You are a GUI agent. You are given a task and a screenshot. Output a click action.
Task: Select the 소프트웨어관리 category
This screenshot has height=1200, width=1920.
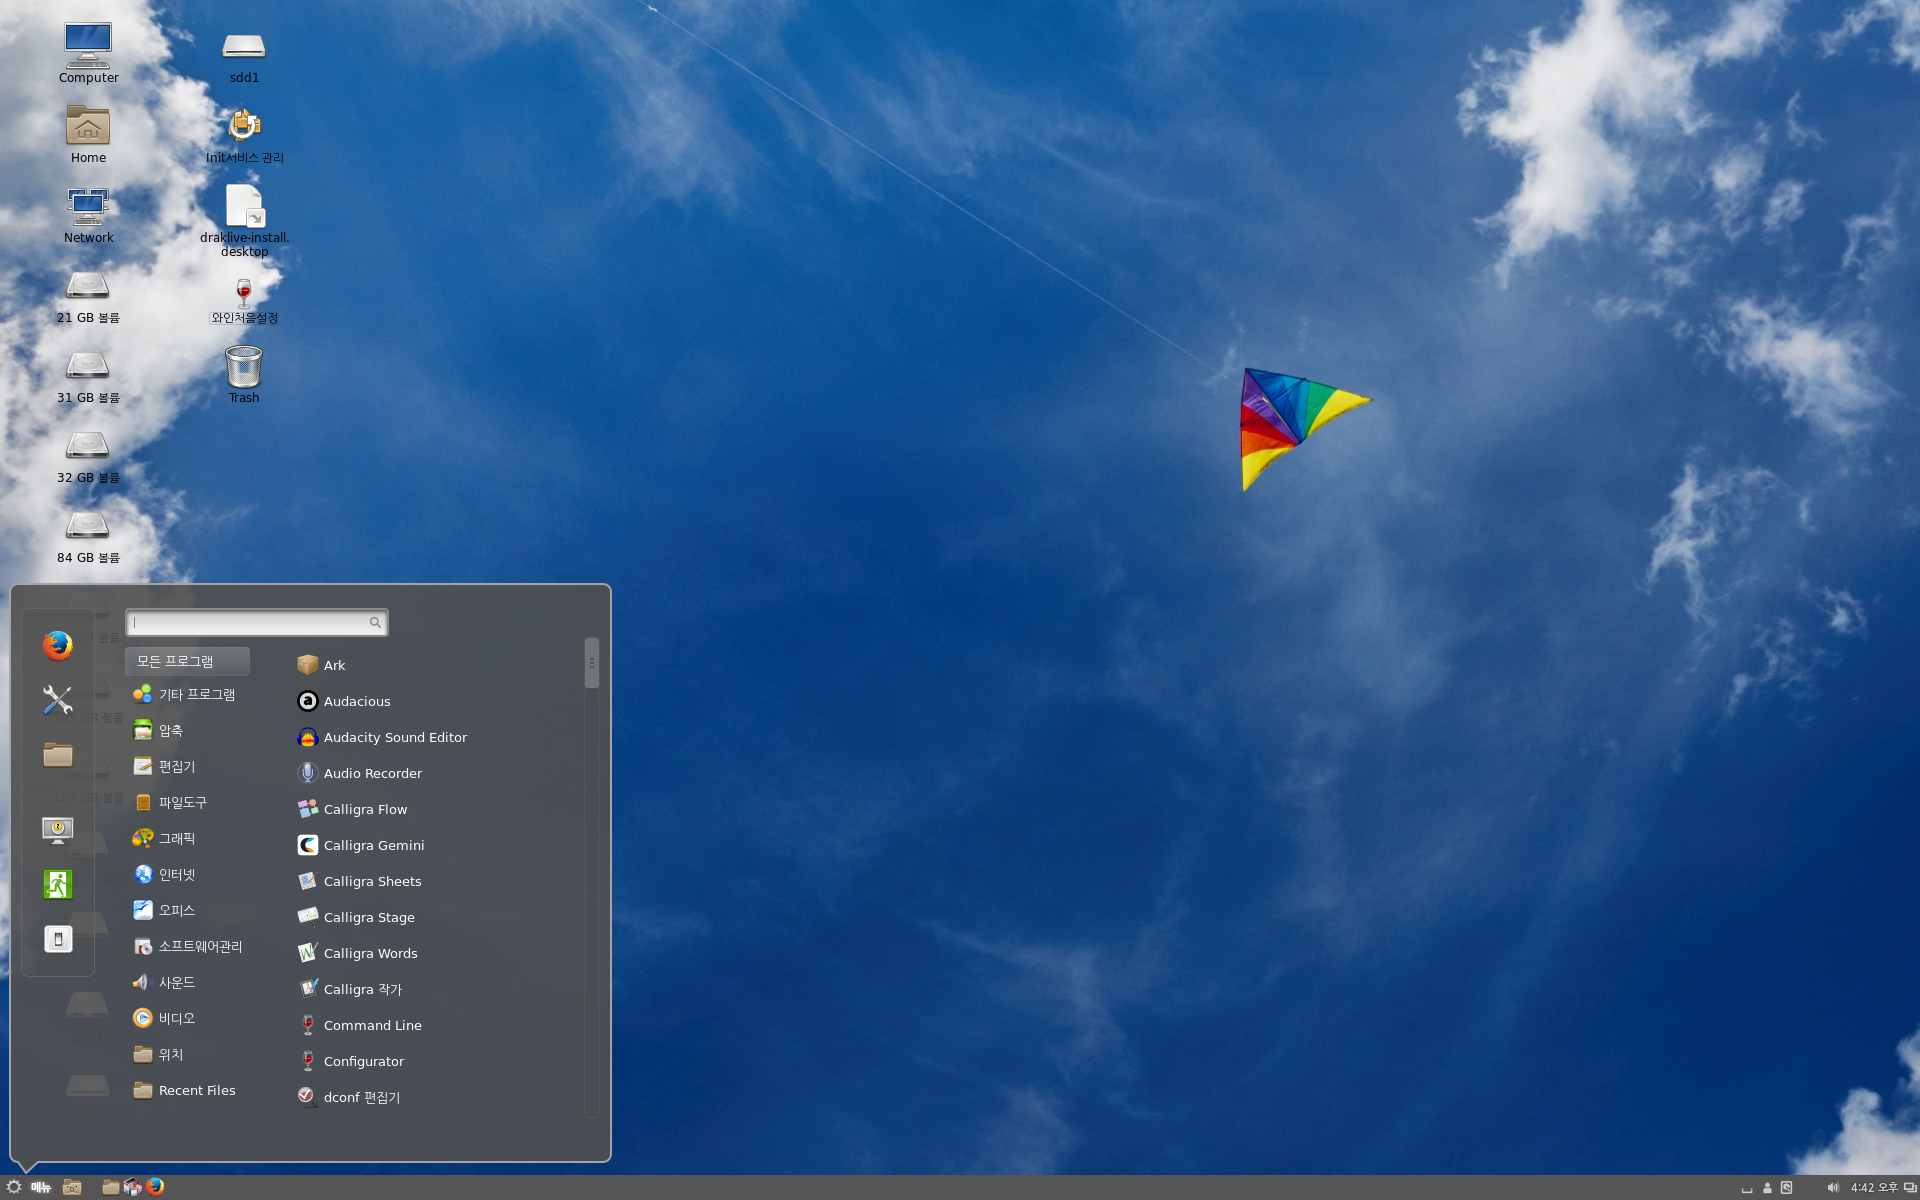click(187, 946)
